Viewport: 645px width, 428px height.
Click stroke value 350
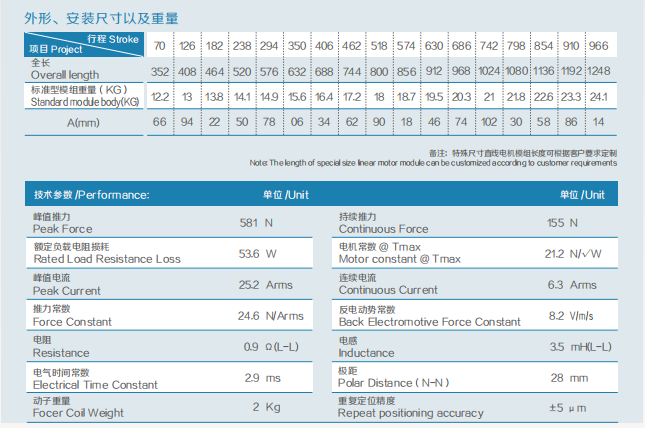tap(297, 46)
